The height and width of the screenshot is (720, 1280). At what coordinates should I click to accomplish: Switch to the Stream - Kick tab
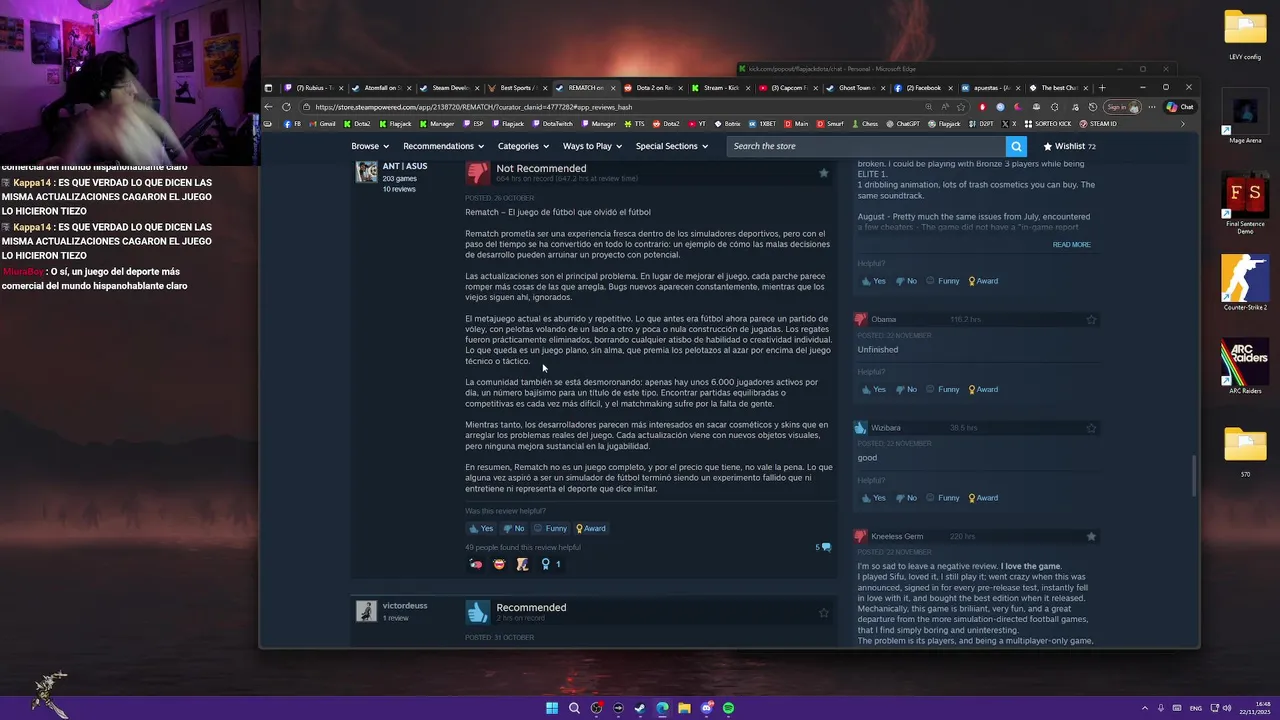[x=720, y=88]
